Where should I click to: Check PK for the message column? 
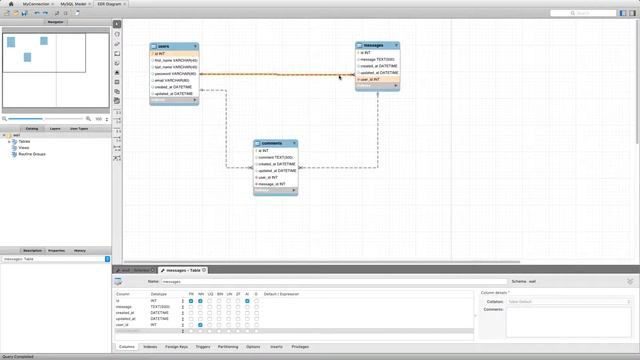[x=191, y=307]
